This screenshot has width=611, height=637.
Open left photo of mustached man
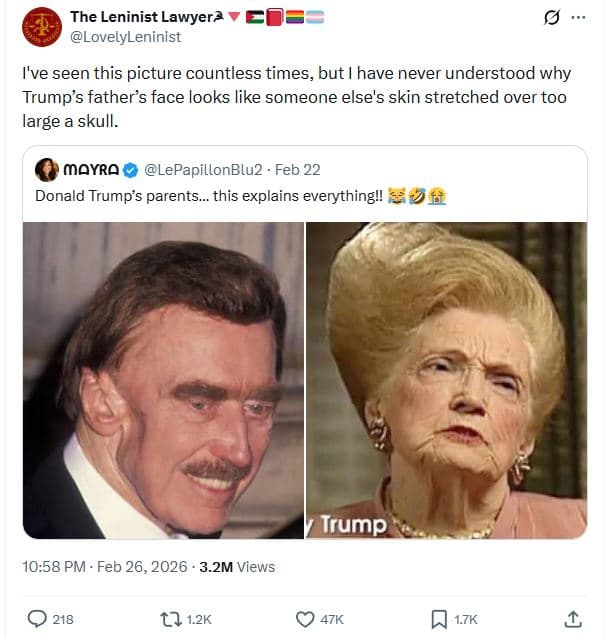pos(163,380)
